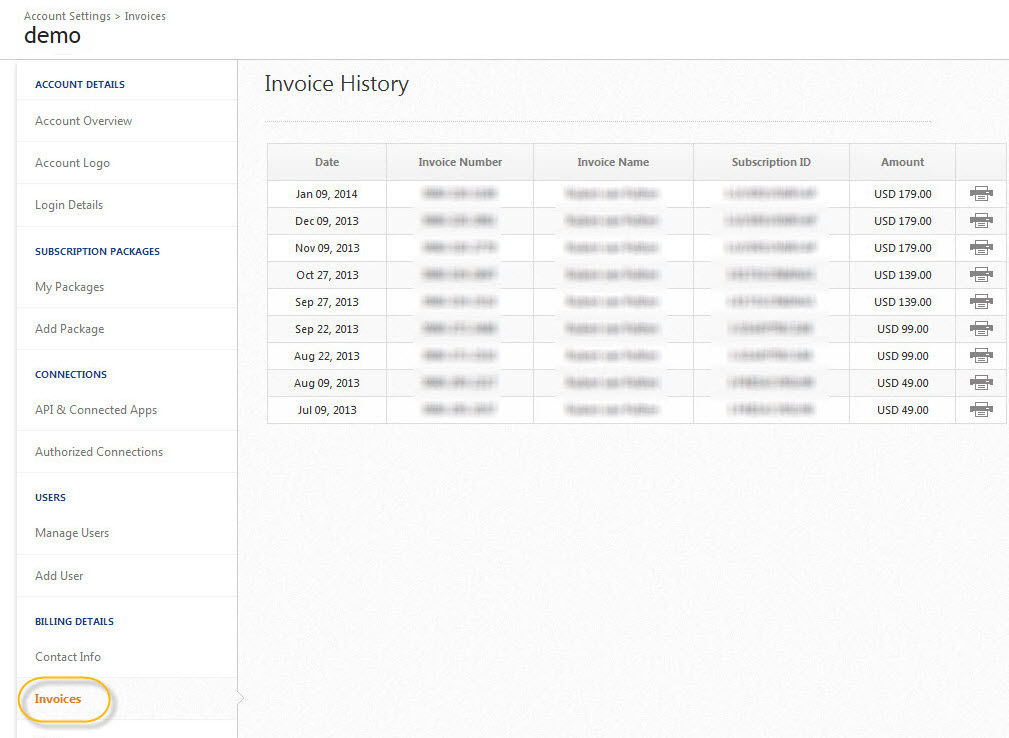
Task: Go to Account Logo settings
Action: pos(72,163)
